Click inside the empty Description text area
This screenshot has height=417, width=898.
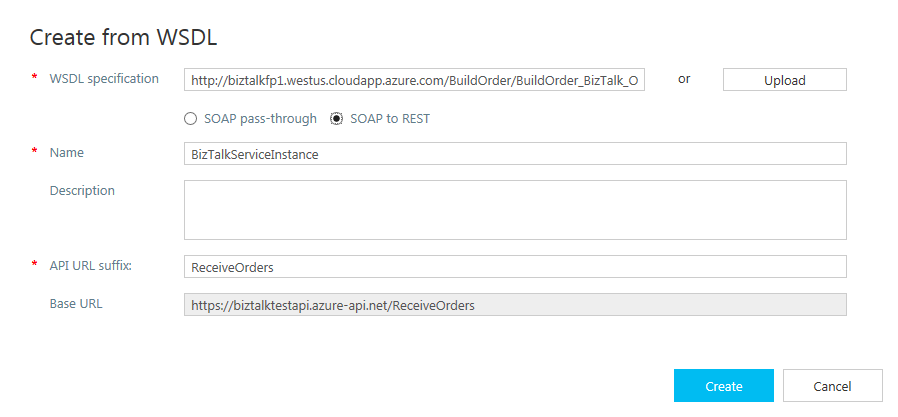pos(515,210)
